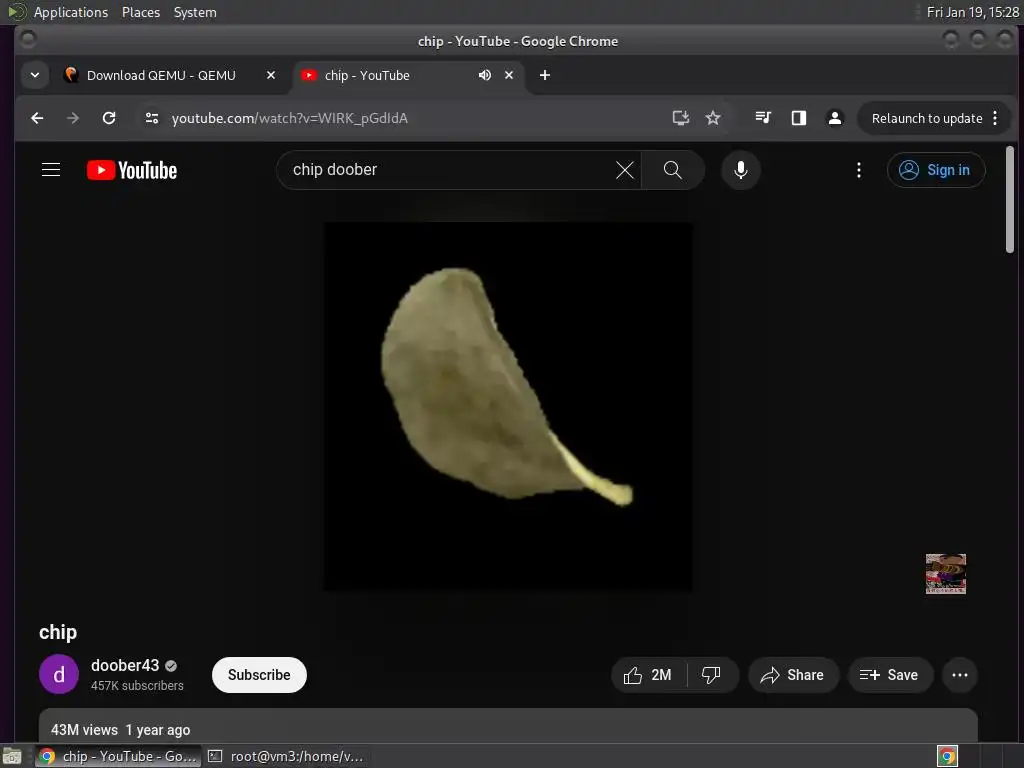
Task: Click the 457K subscribers text
Action: [x=137, y=686]
